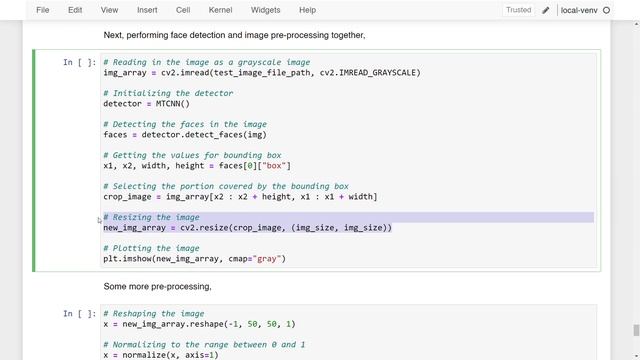Click the normalize(x, axis=1) line
Screen dimensions: 640x360
point(161,355)
